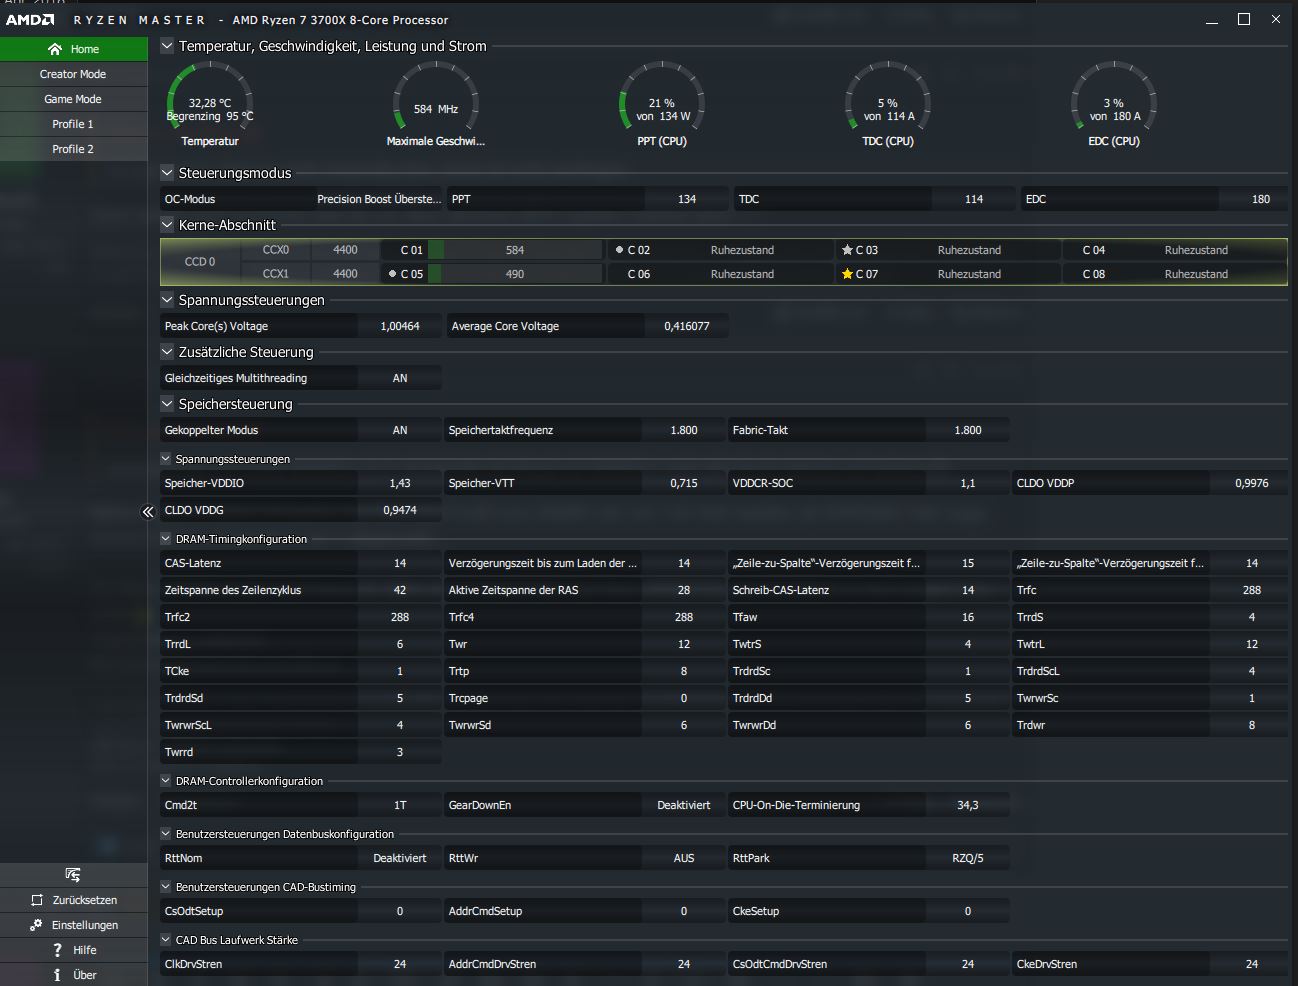
Task: Collapse the DRAM-Timingkonfiguration section
Action: pos(167,539)
